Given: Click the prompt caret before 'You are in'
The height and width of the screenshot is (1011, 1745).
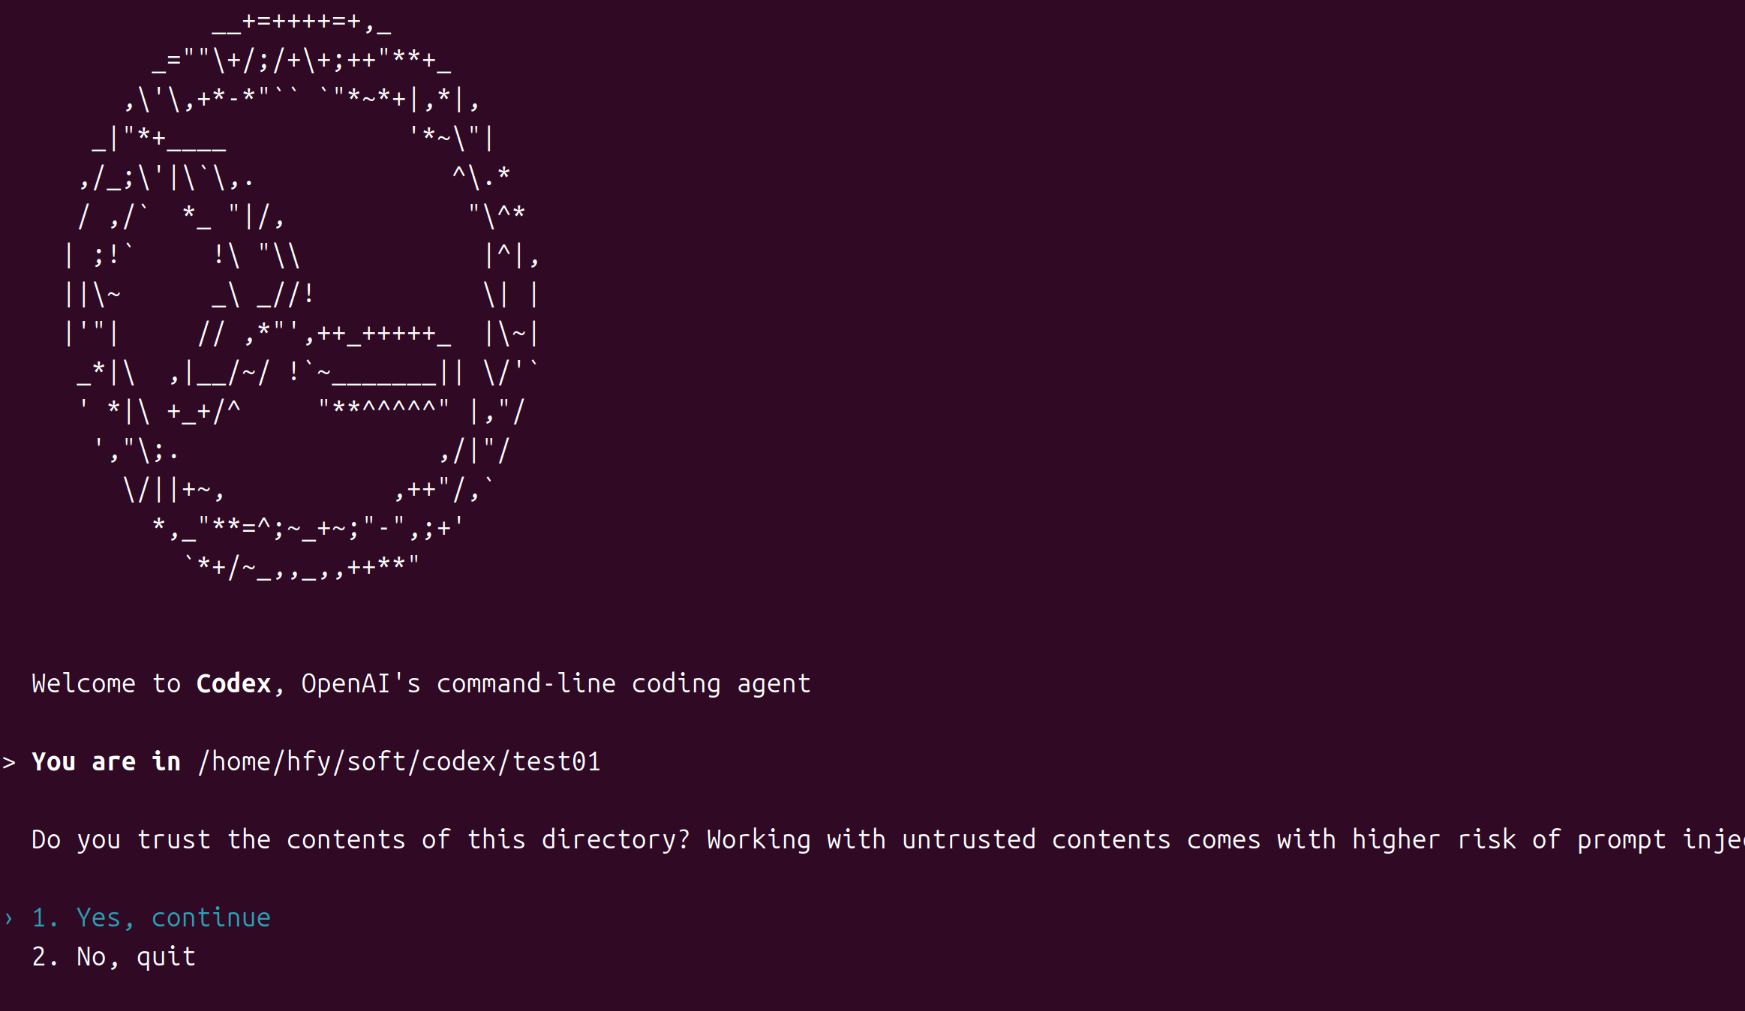Looking at the screenshot, I should 9,762.
